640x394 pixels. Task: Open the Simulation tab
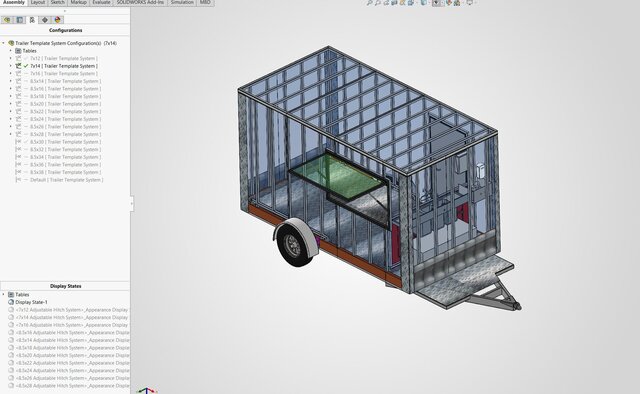pyautogui.click(x=182, y=2)
